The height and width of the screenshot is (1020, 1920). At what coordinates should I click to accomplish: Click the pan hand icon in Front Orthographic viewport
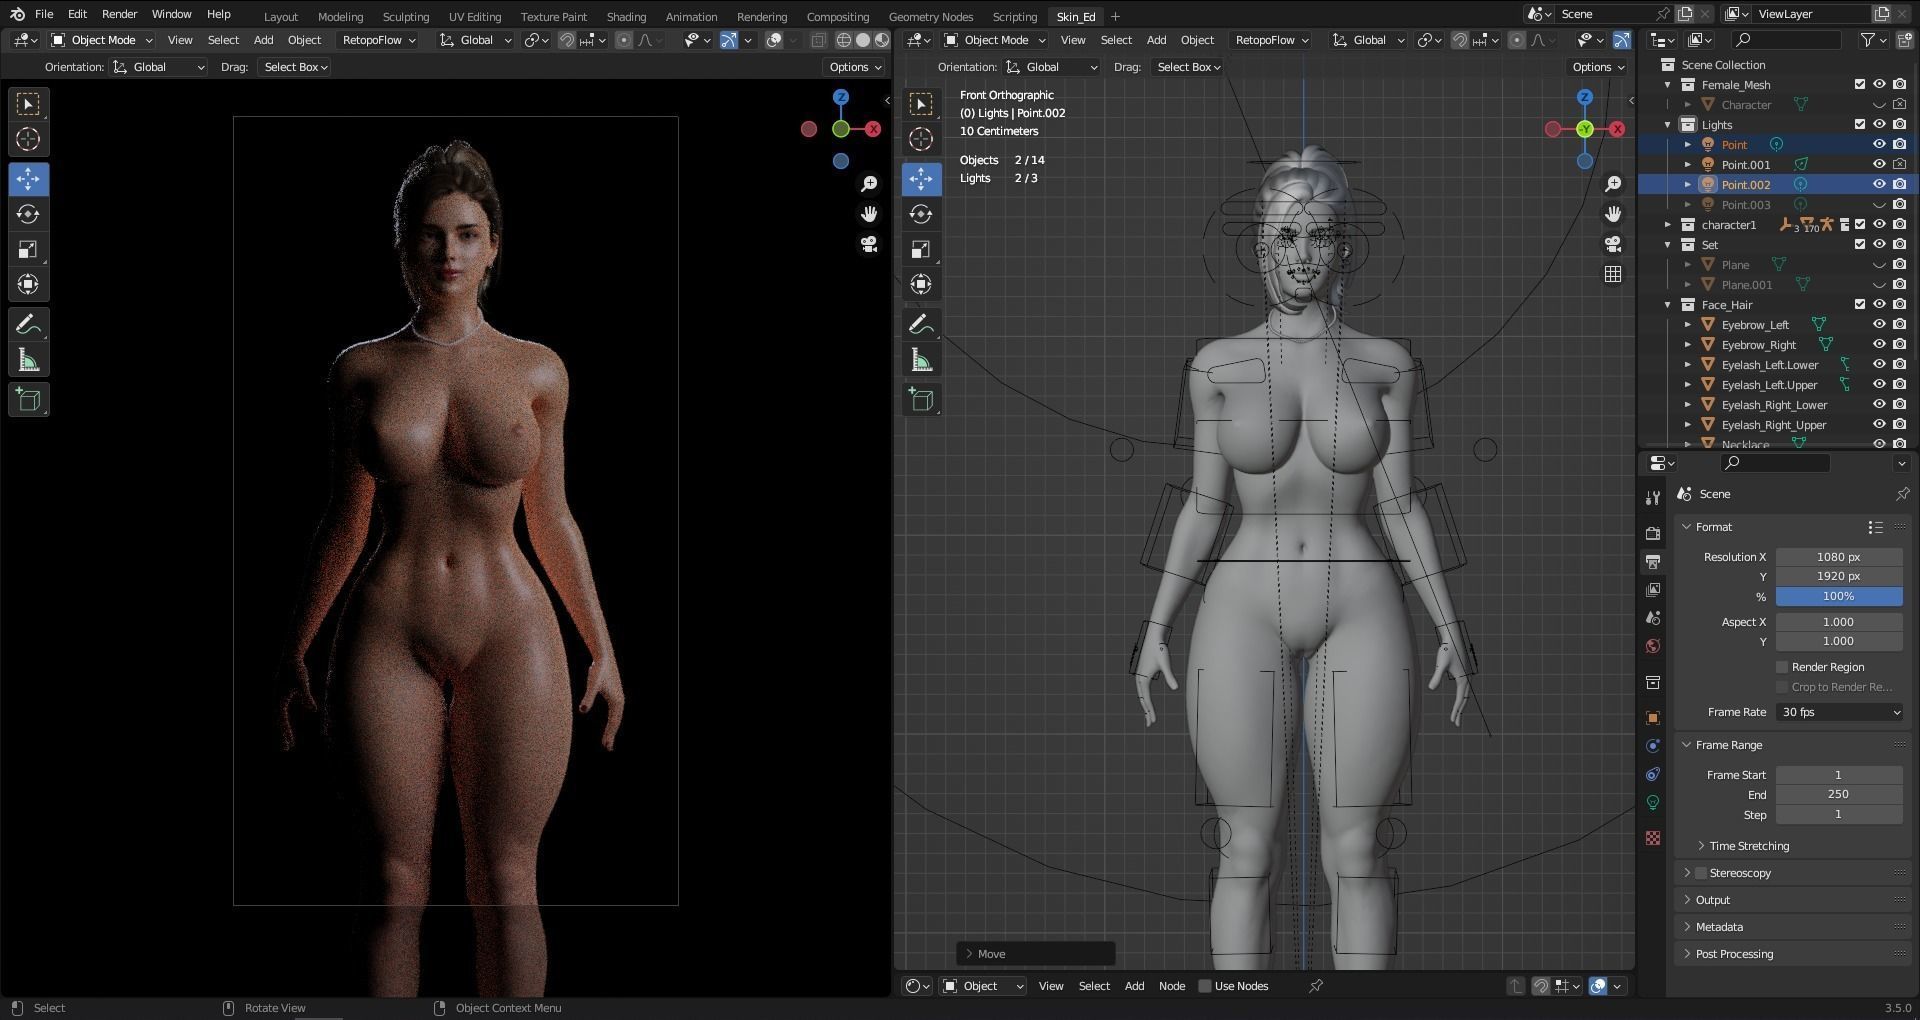[x=1613, y=214]
